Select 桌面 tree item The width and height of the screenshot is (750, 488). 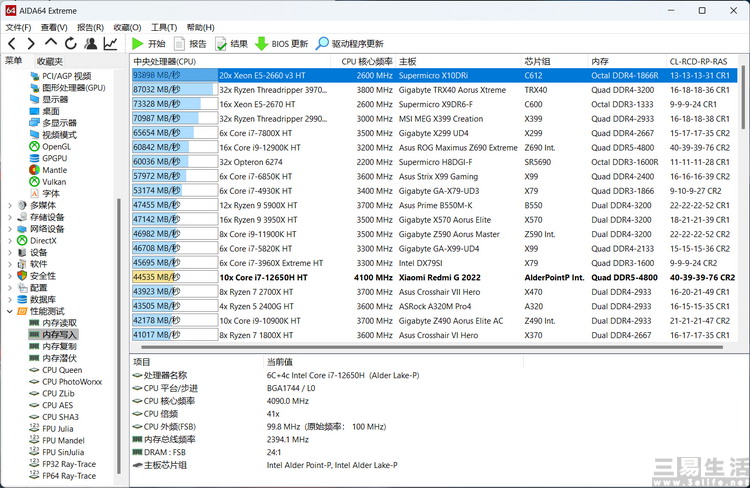(44, 111)
